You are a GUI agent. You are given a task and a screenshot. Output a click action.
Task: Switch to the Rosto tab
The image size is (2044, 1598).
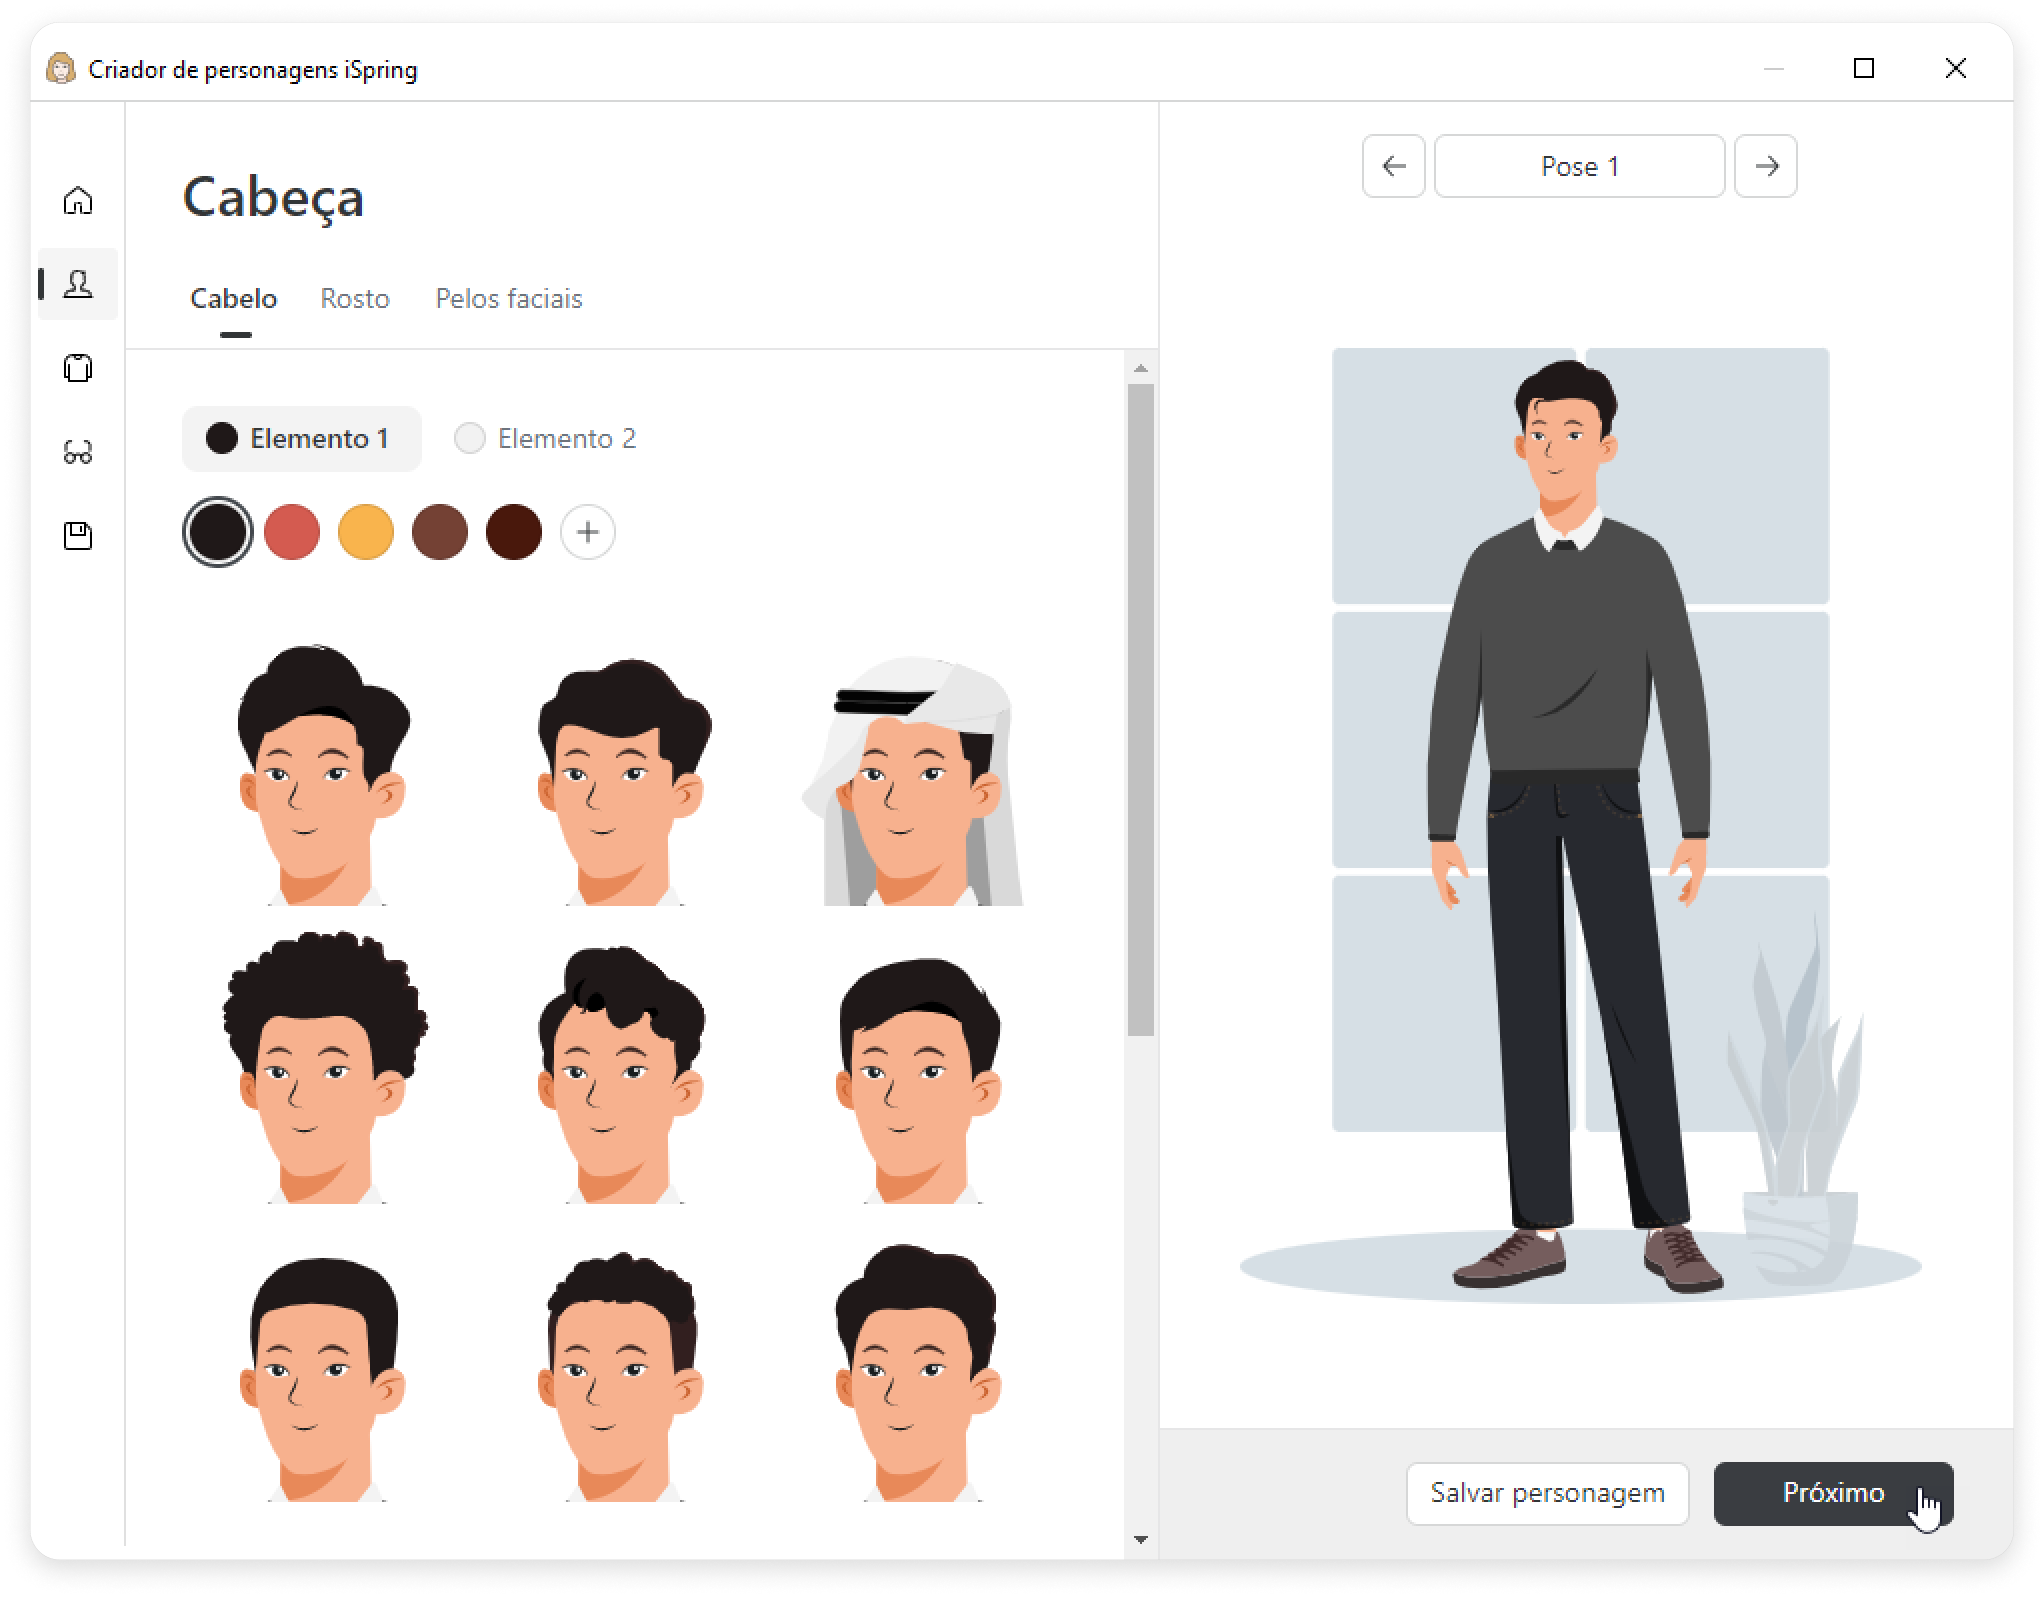click(354, 299)
